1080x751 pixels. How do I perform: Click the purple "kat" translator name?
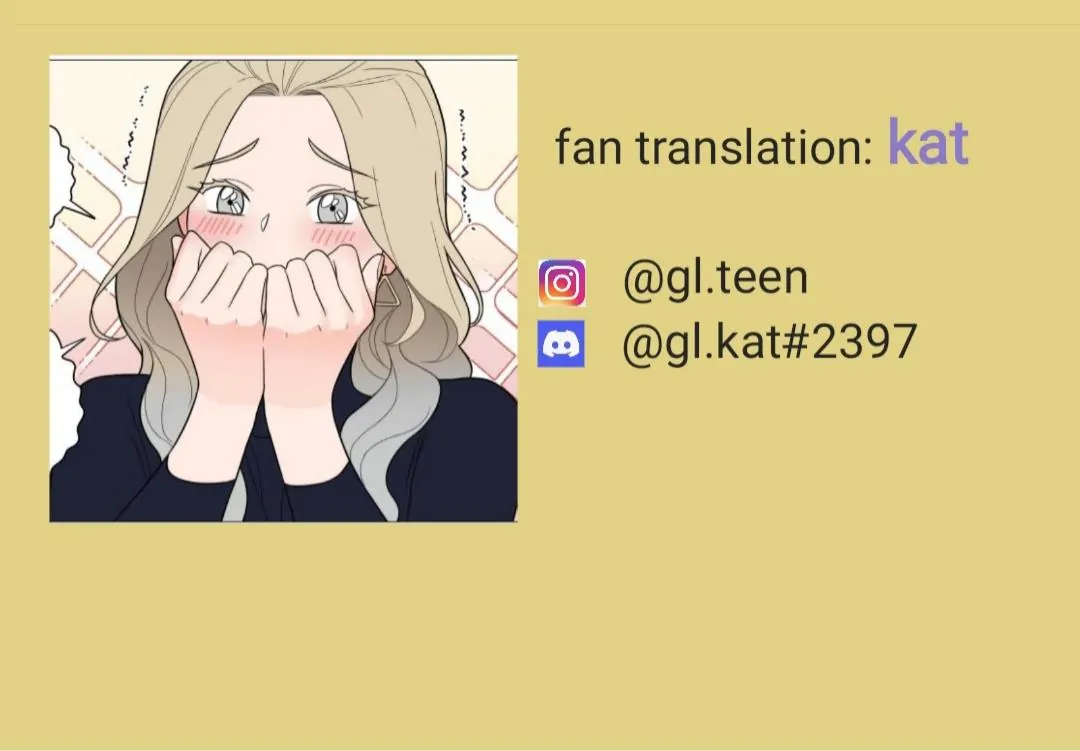928,141
